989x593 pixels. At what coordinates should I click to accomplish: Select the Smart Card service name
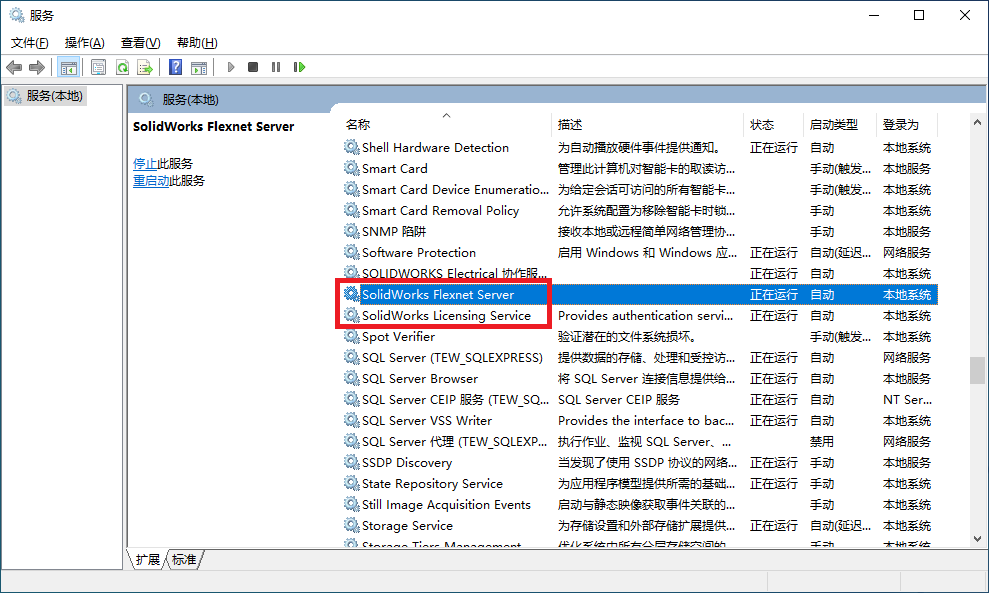click(x=395, y=168)
